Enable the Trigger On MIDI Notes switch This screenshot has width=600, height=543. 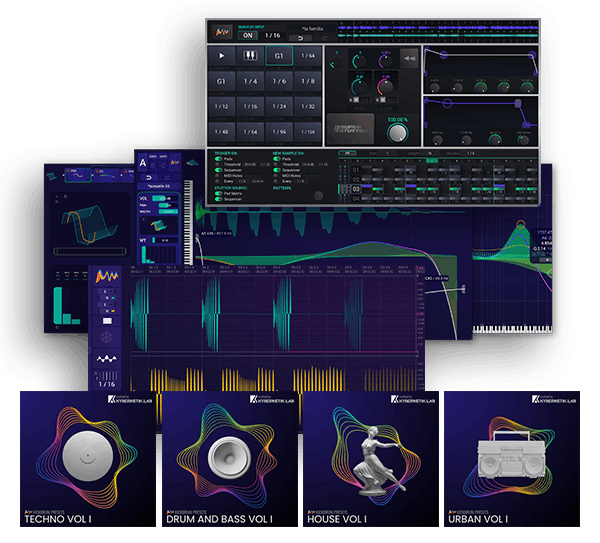[218, 176]
